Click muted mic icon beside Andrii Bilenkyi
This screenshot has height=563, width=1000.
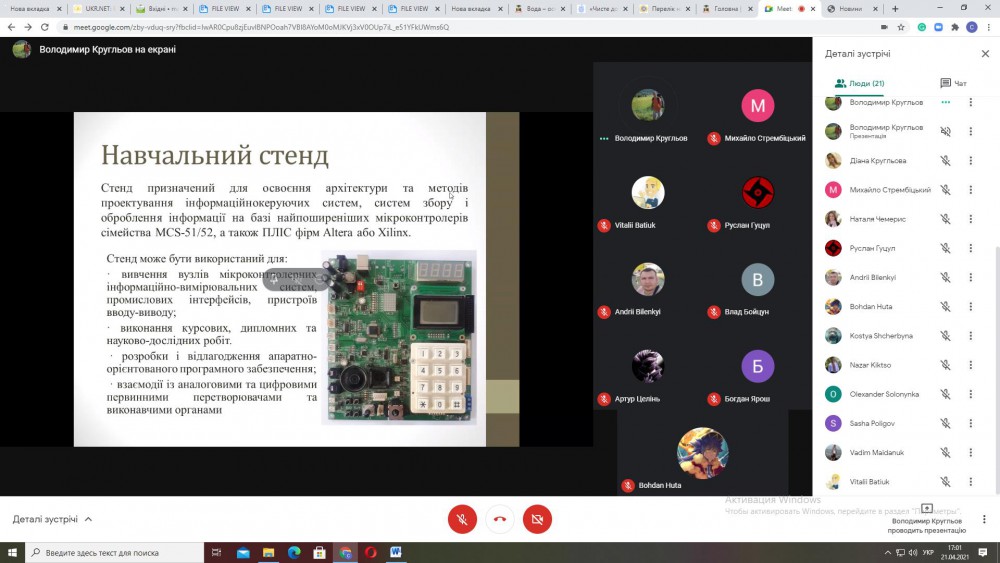[945, 277]
